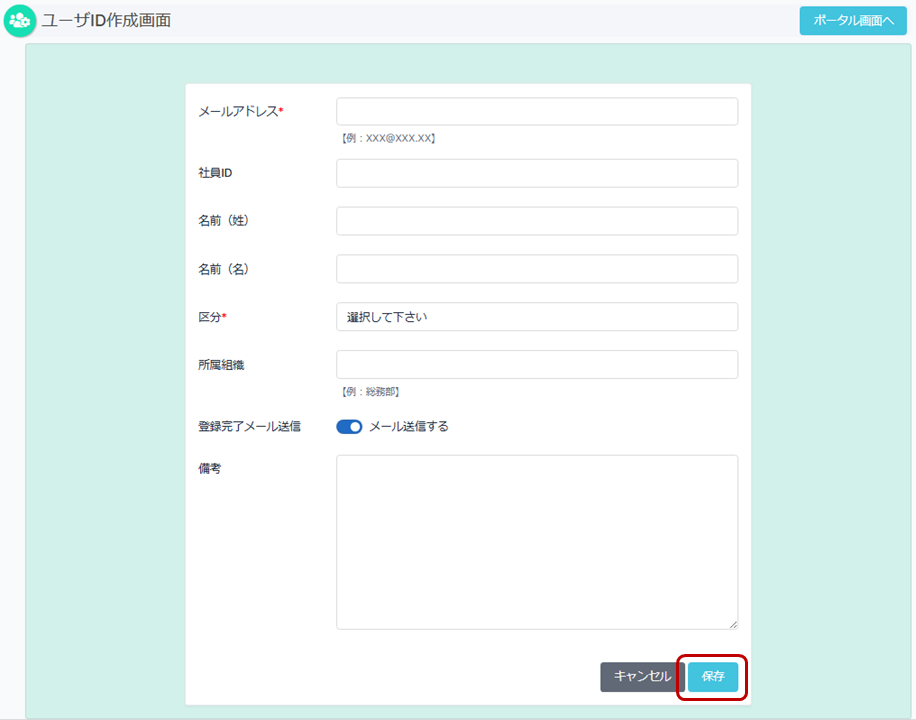Screen dimensions: 916x720
Task: Click the 区分 required field label
Action: (x=211, y=317)
